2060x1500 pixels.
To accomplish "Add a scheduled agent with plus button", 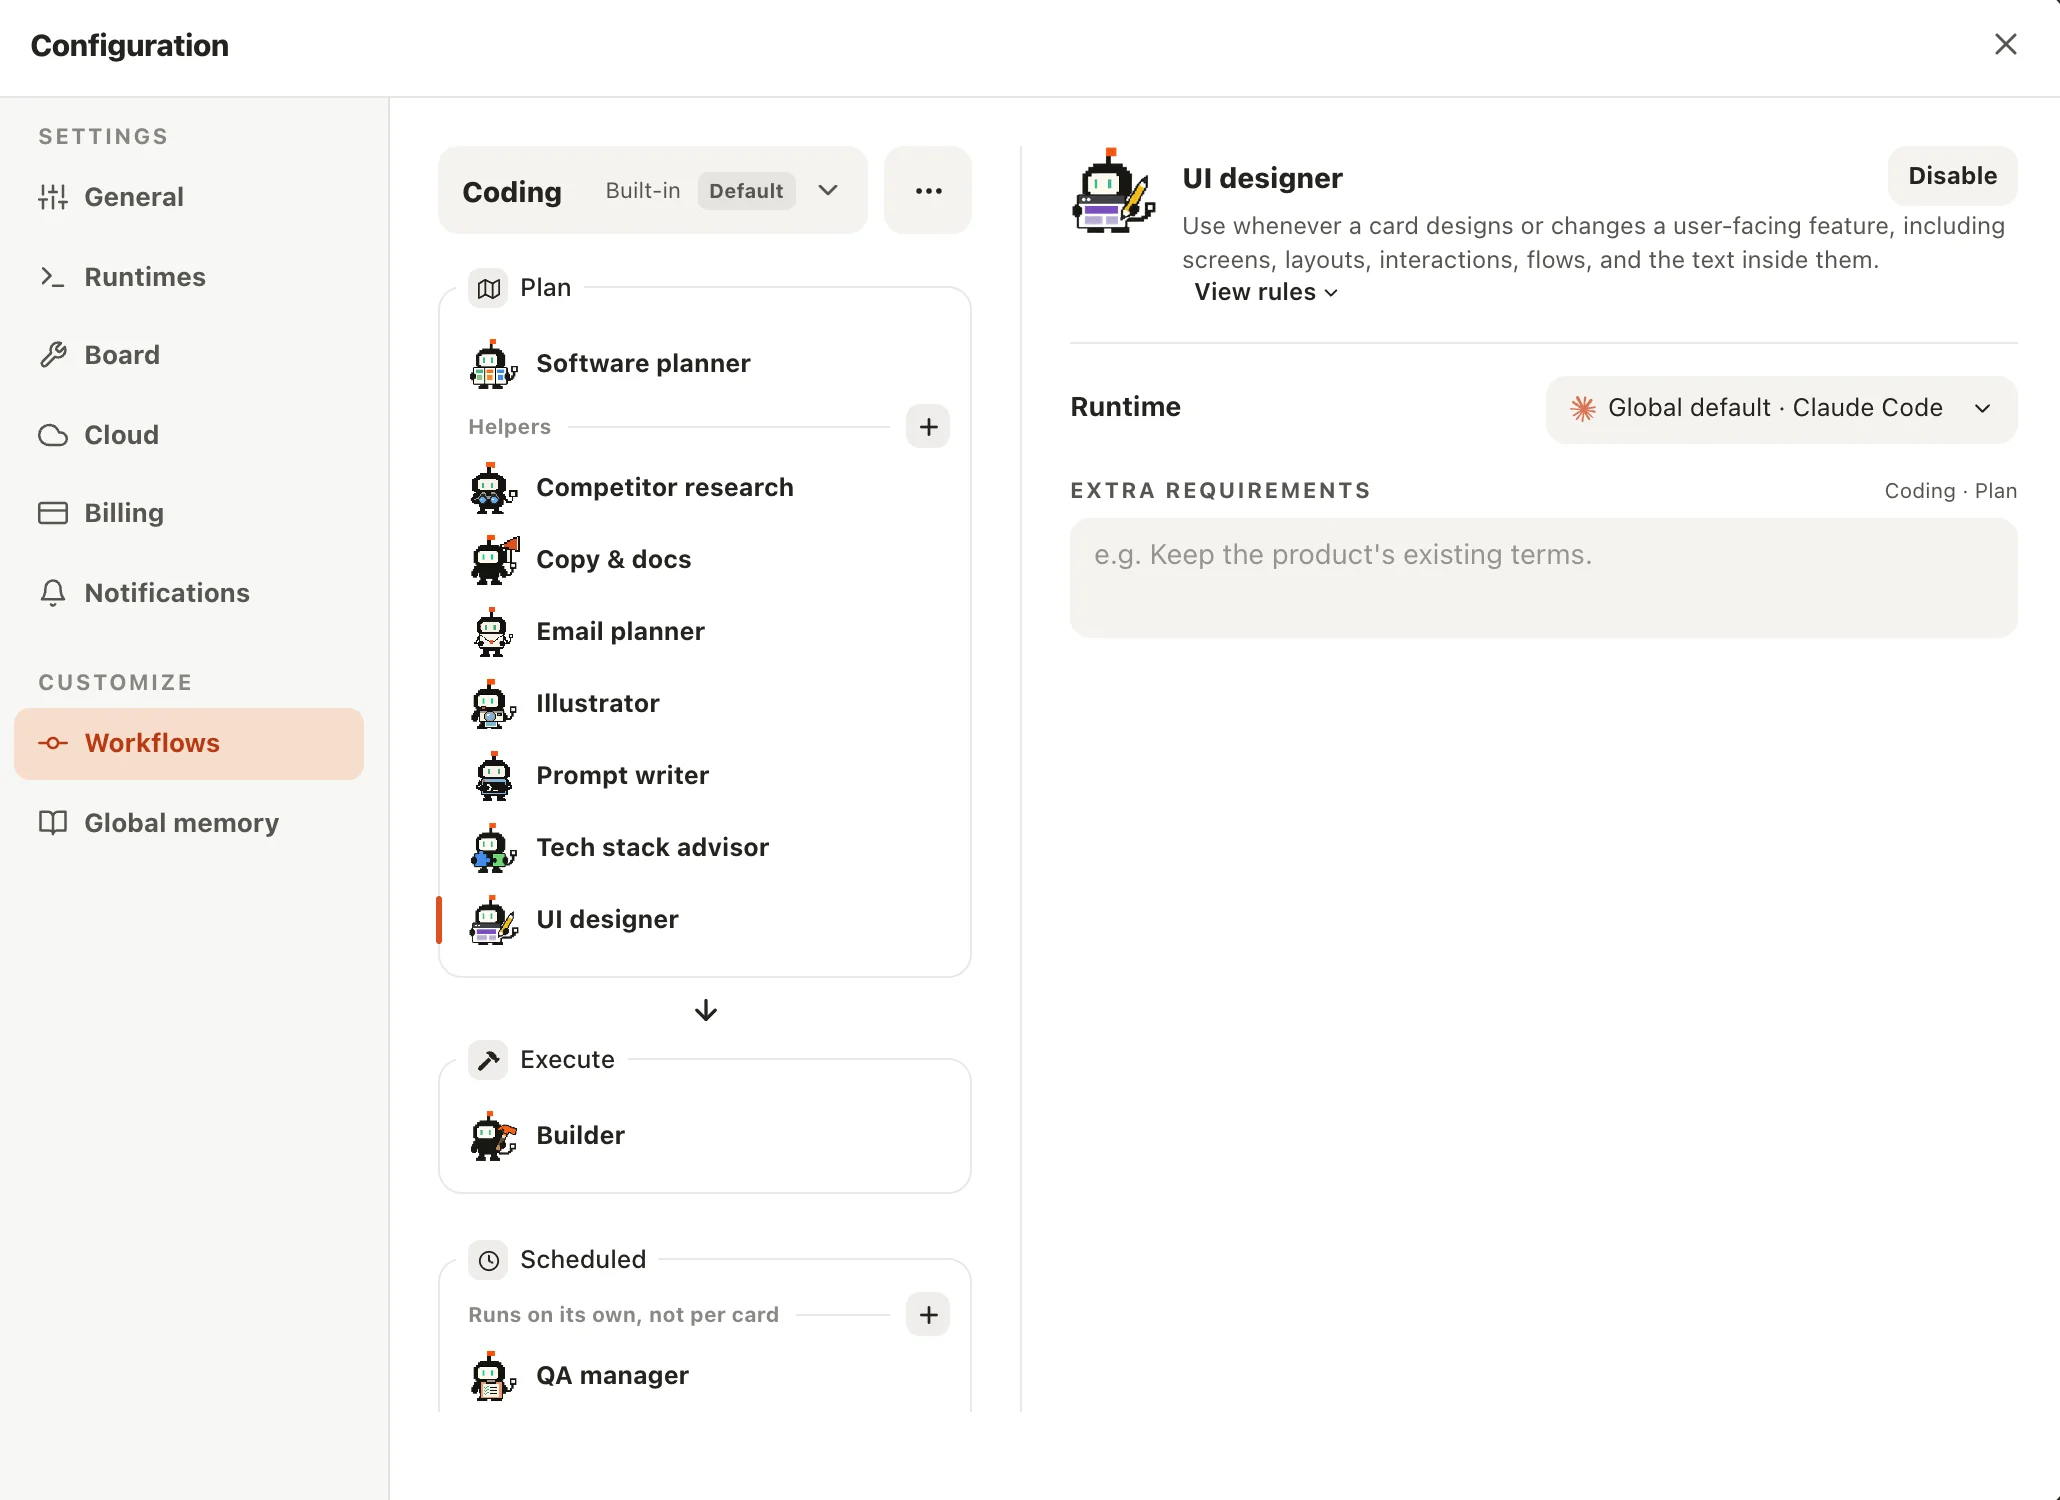I will pyautogui.click(x=928, y=1315).
